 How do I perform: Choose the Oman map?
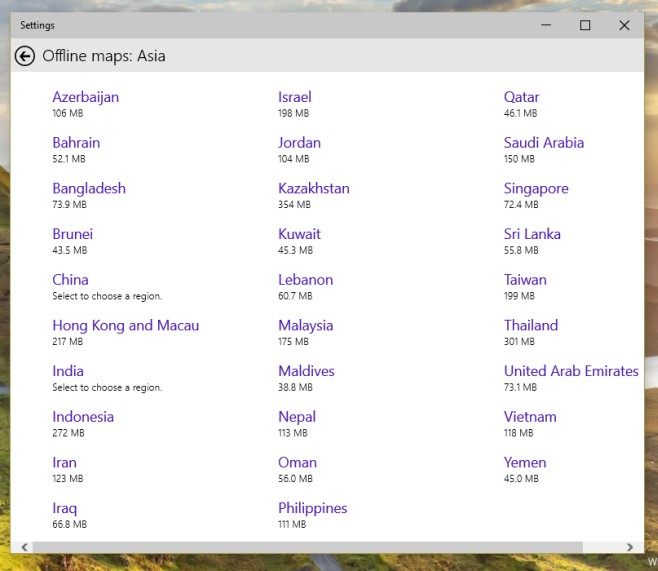(298, 463)
